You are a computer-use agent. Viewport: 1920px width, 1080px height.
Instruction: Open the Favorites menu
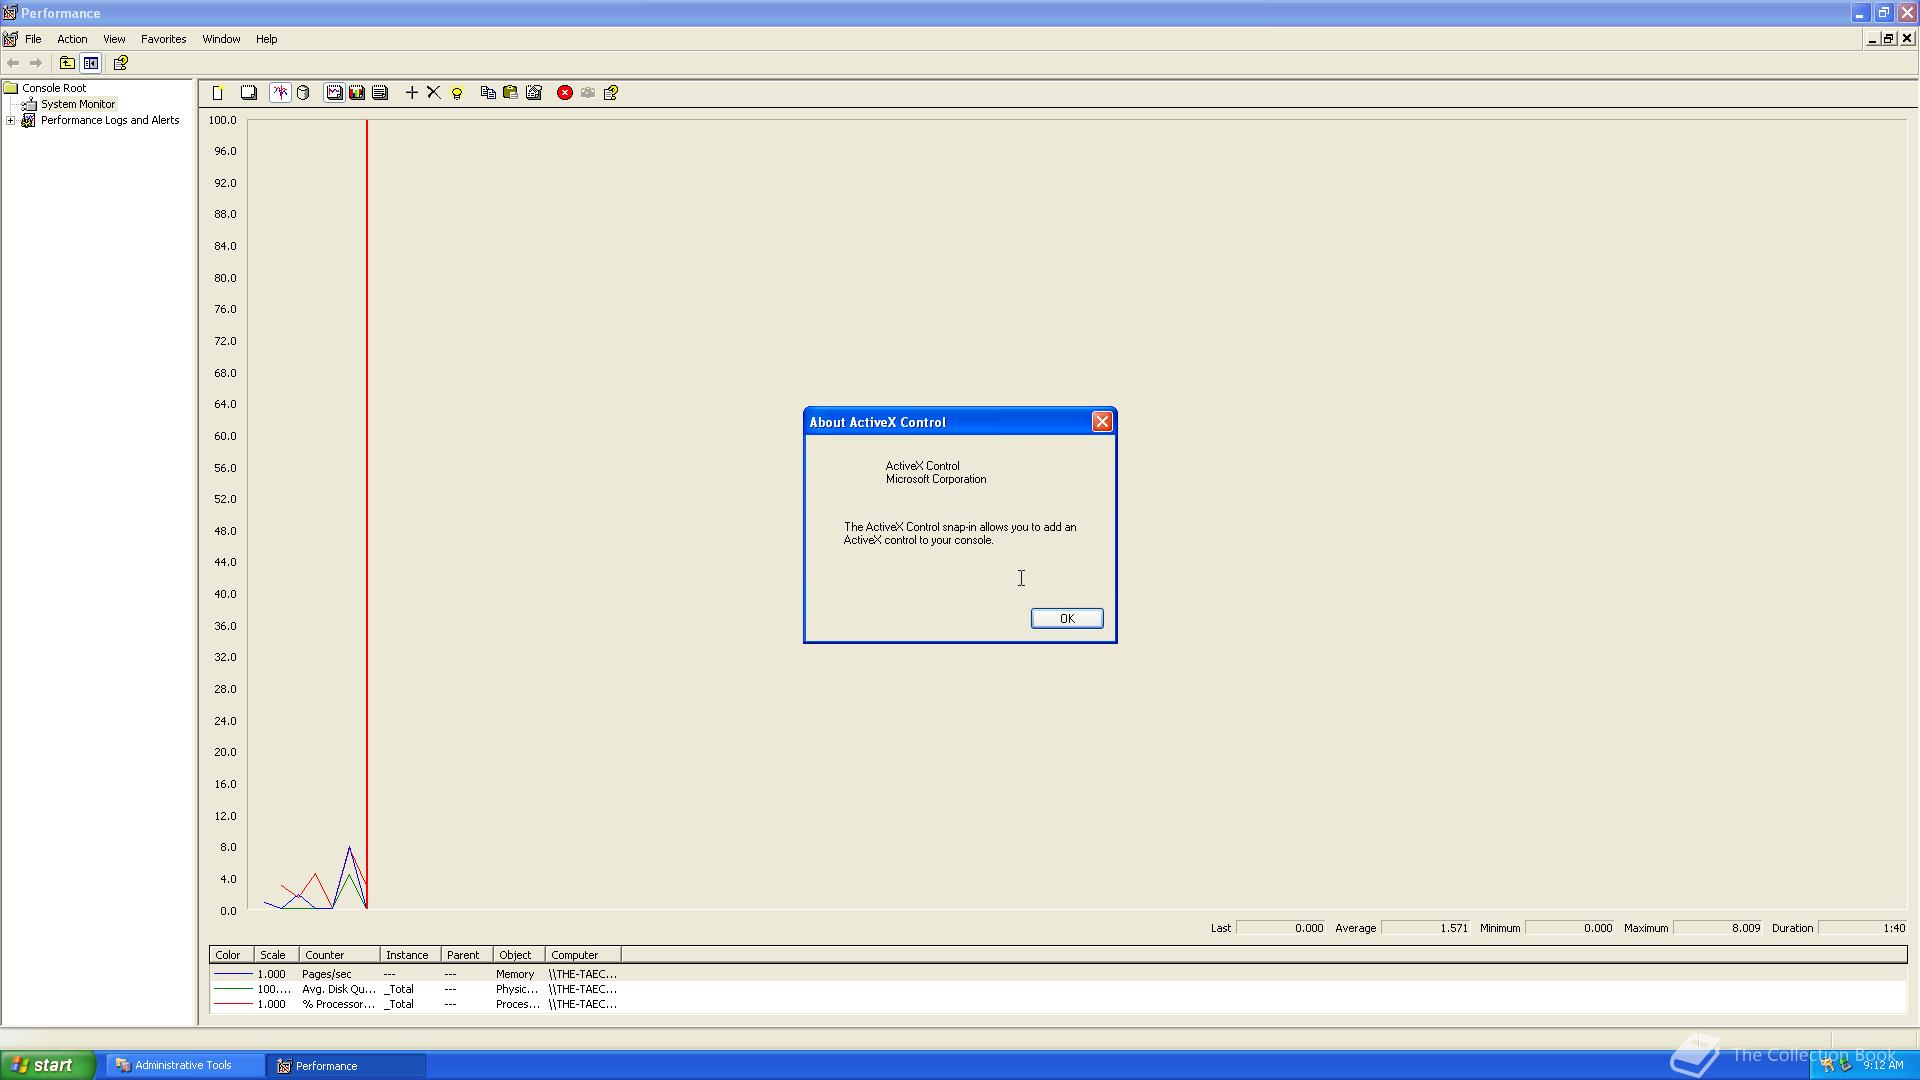(x=163, y=39)
